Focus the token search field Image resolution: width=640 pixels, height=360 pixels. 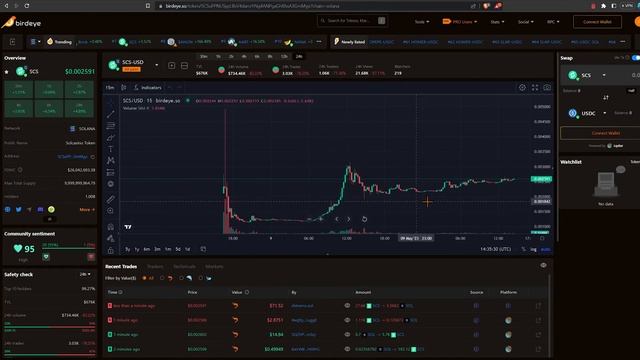coord(353,20)
